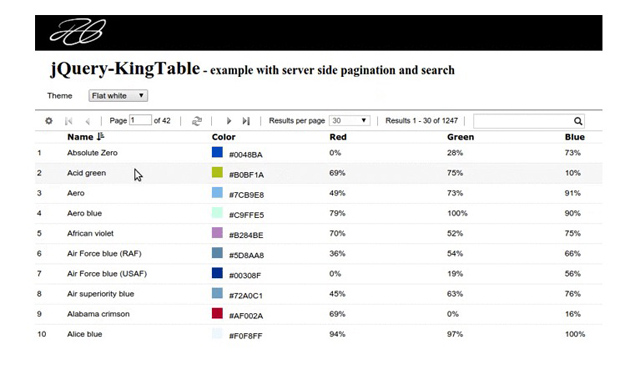Click the hex code #0048BA

point(246,155)
